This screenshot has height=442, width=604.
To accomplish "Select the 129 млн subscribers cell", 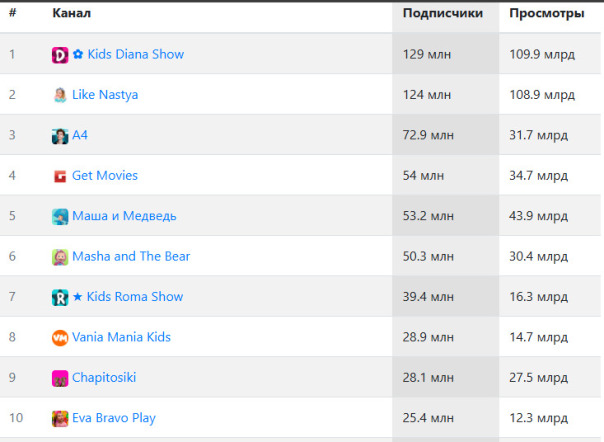I will point(446,54).
